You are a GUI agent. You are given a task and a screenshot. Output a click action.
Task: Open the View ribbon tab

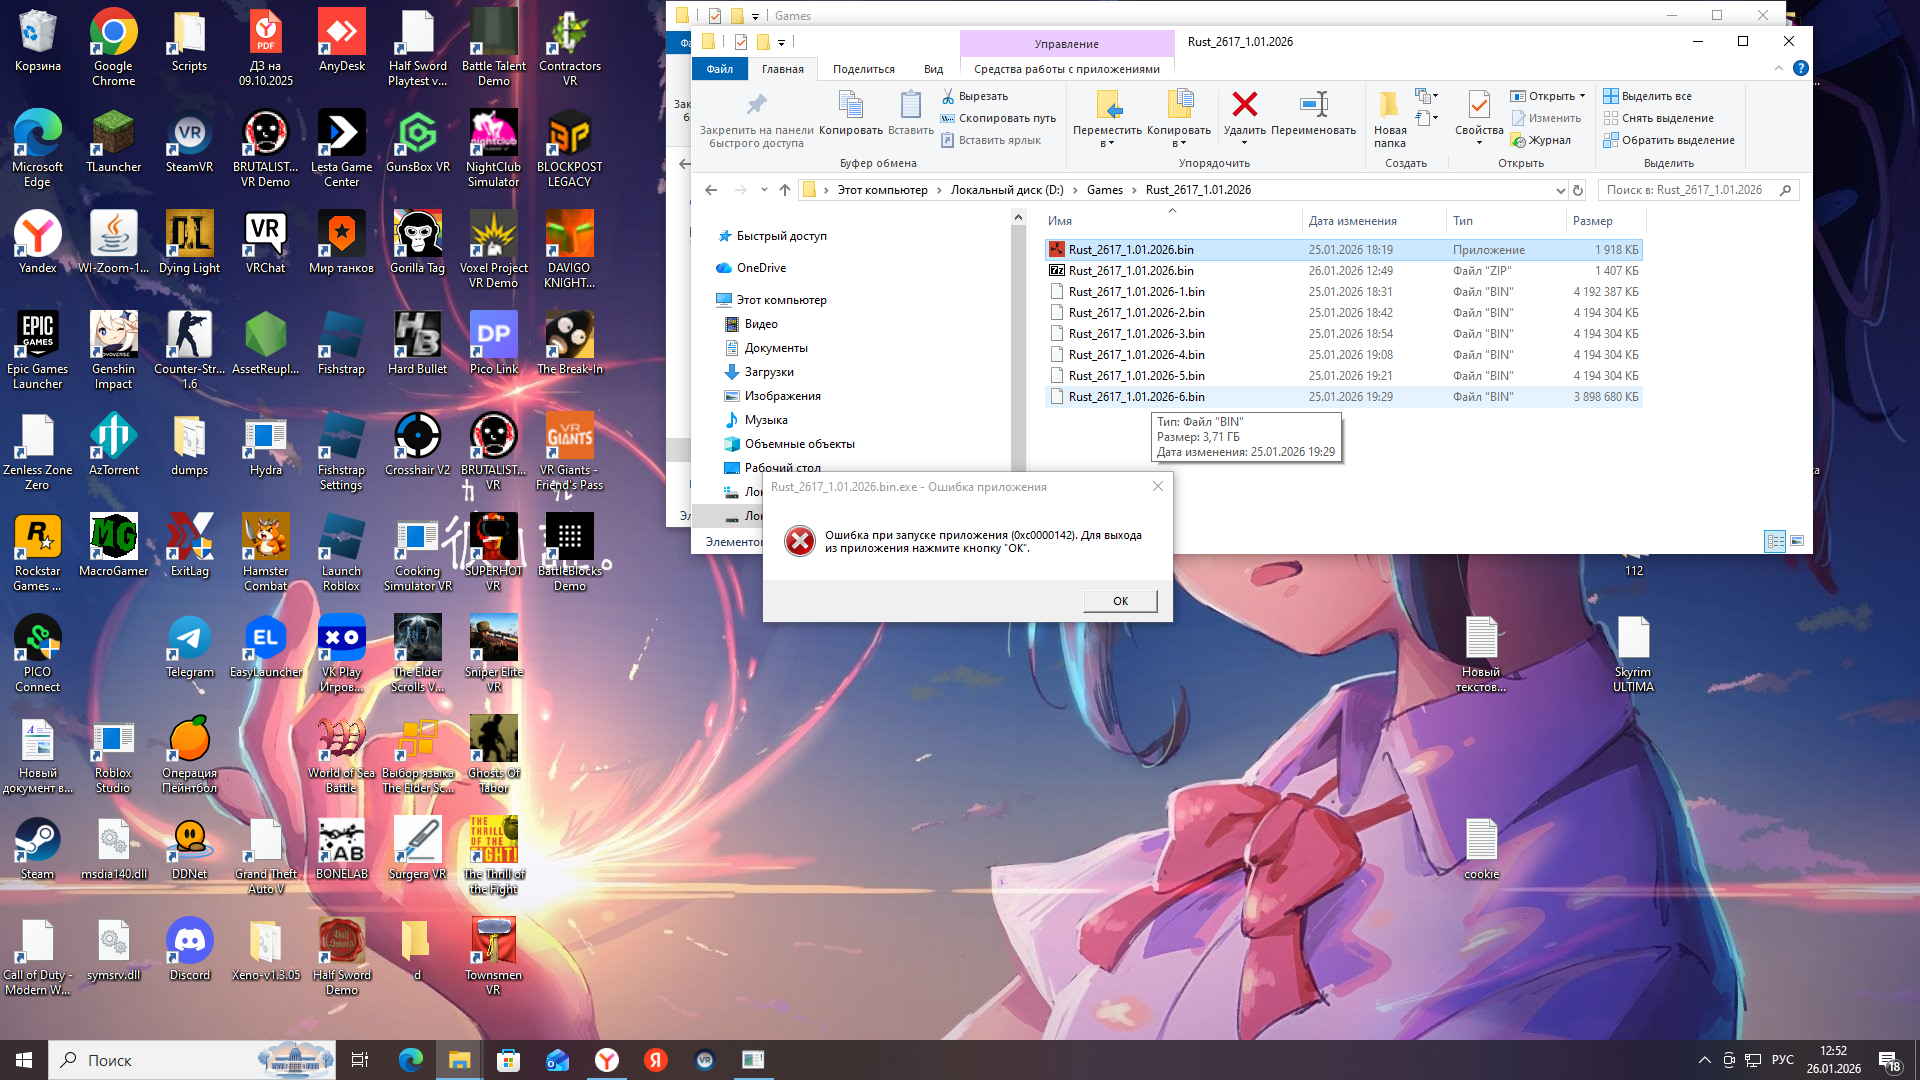click(933, 69)
